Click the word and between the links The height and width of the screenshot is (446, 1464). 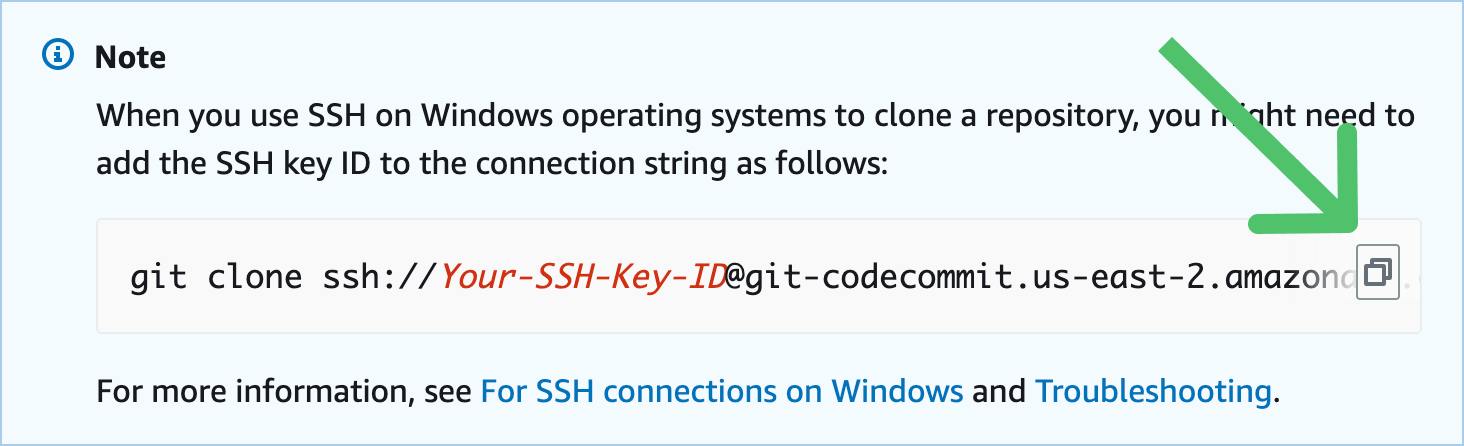tap(999, 390)
